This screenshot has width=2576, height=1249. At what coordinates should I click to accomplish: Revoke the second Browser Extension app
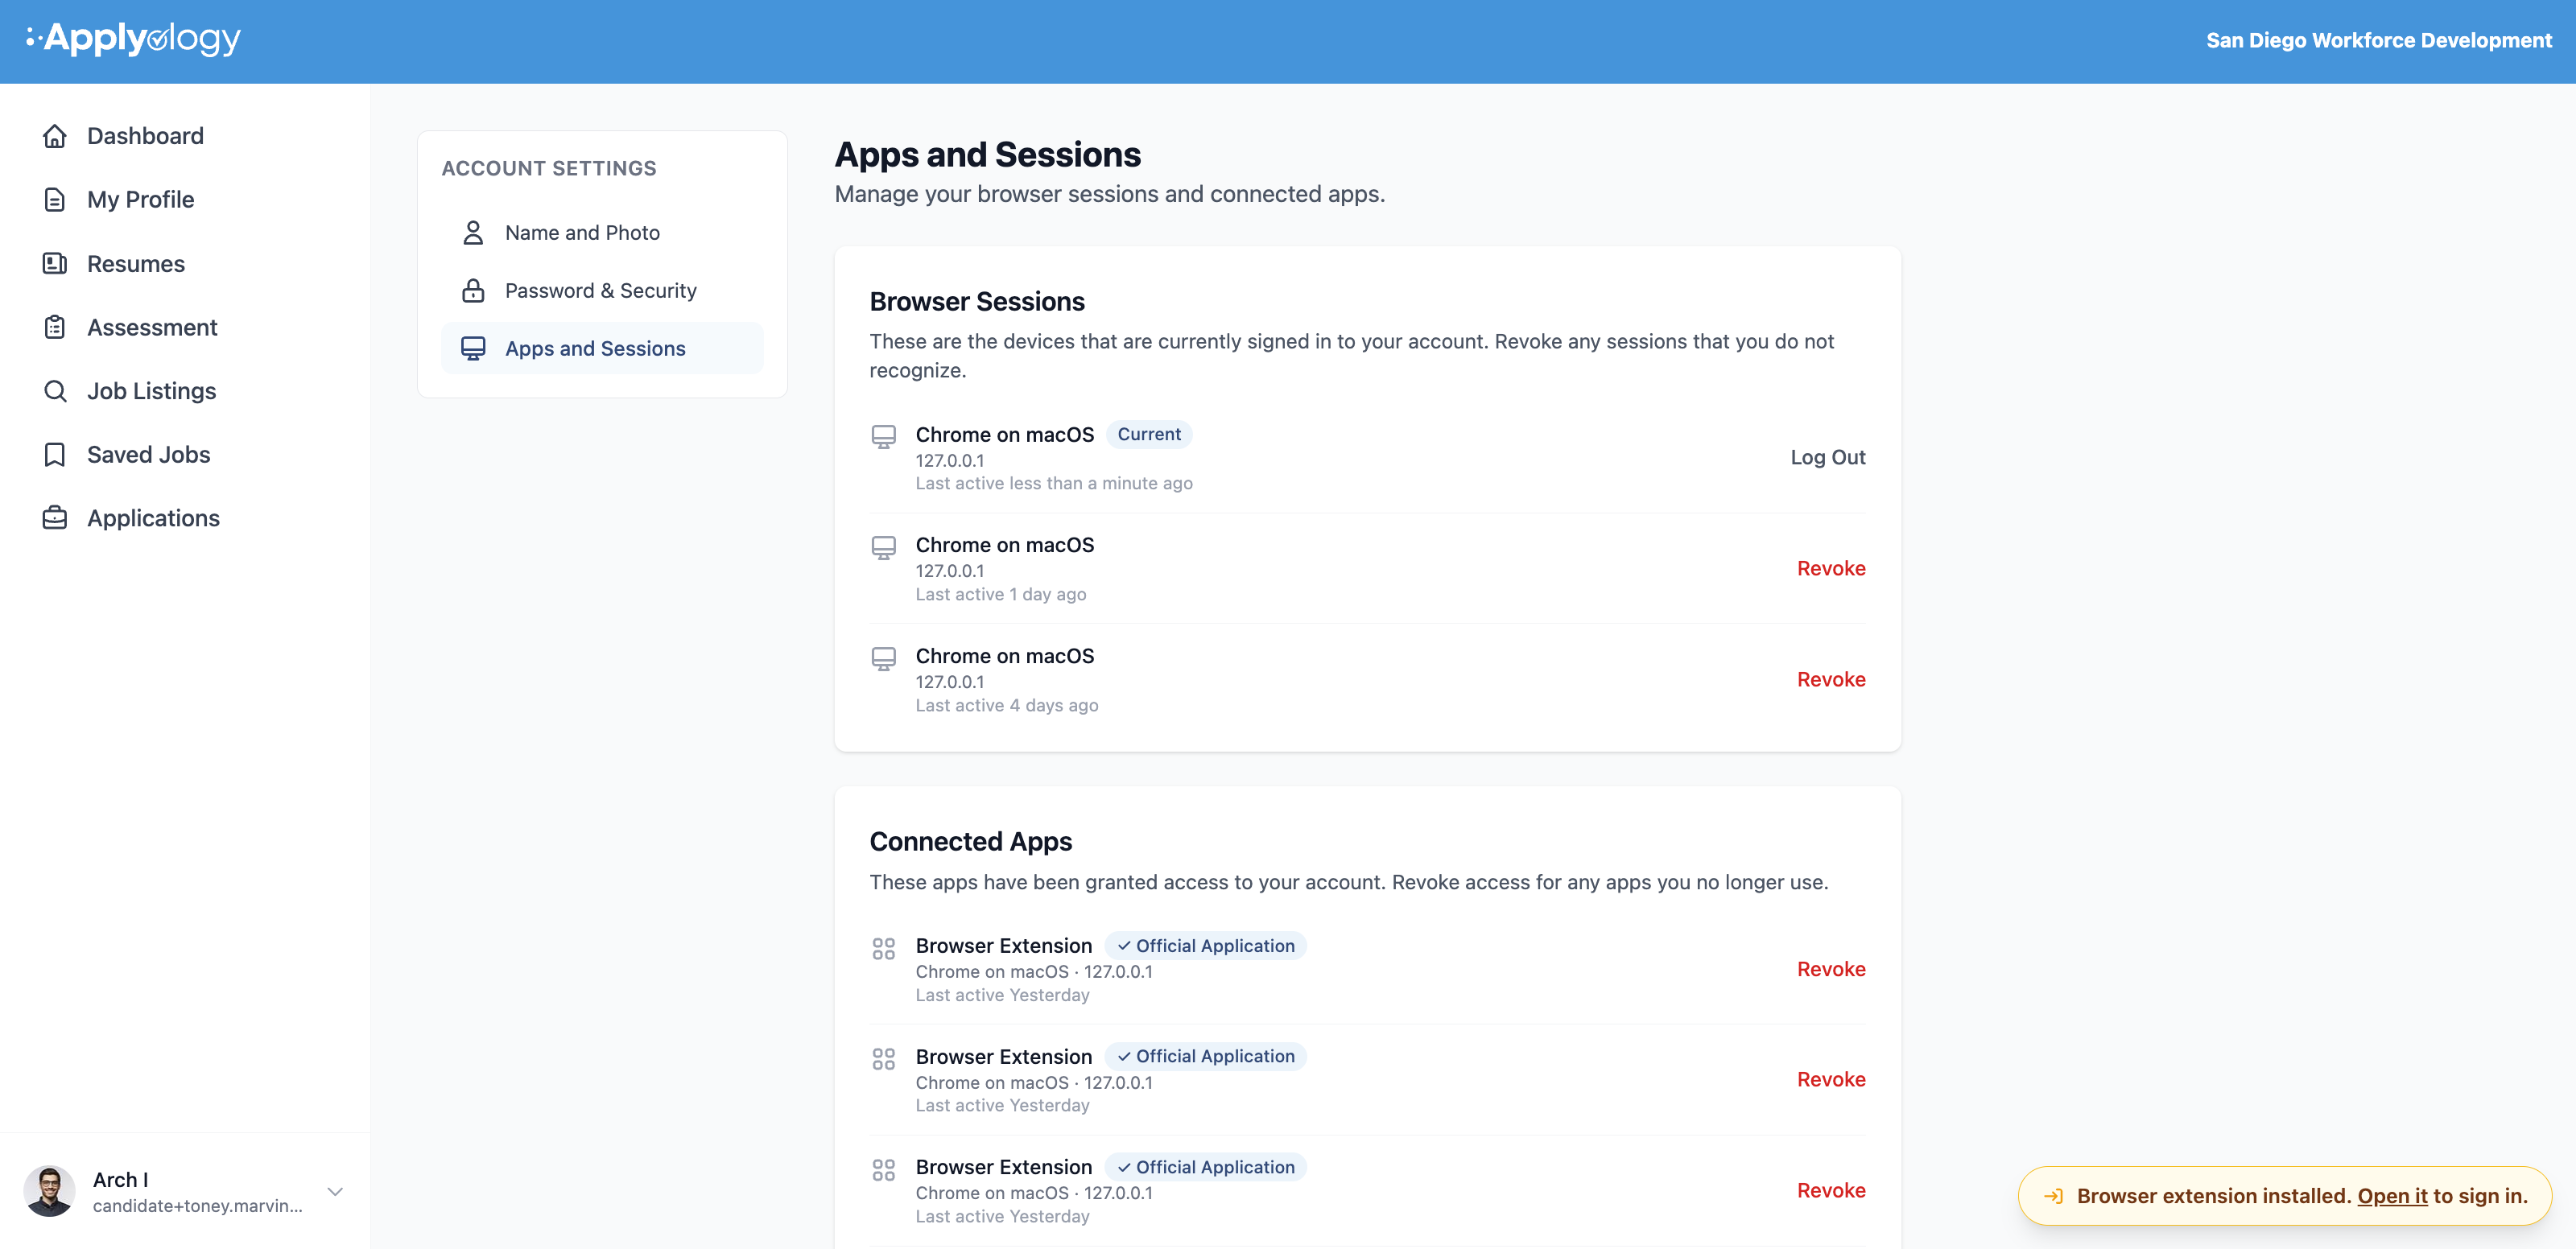click(1830, 1080)
